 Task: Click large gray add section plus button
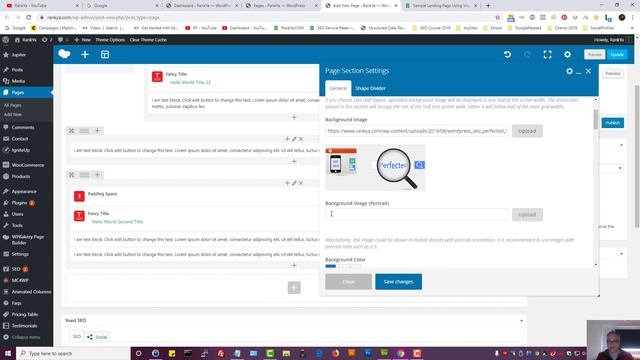pyautogui.click(x=294, y=287)
